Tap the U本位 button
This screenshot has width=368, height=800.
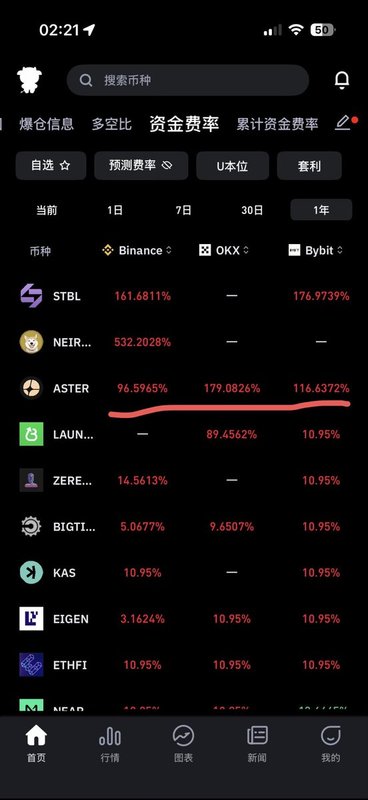(x=233, y=165)
